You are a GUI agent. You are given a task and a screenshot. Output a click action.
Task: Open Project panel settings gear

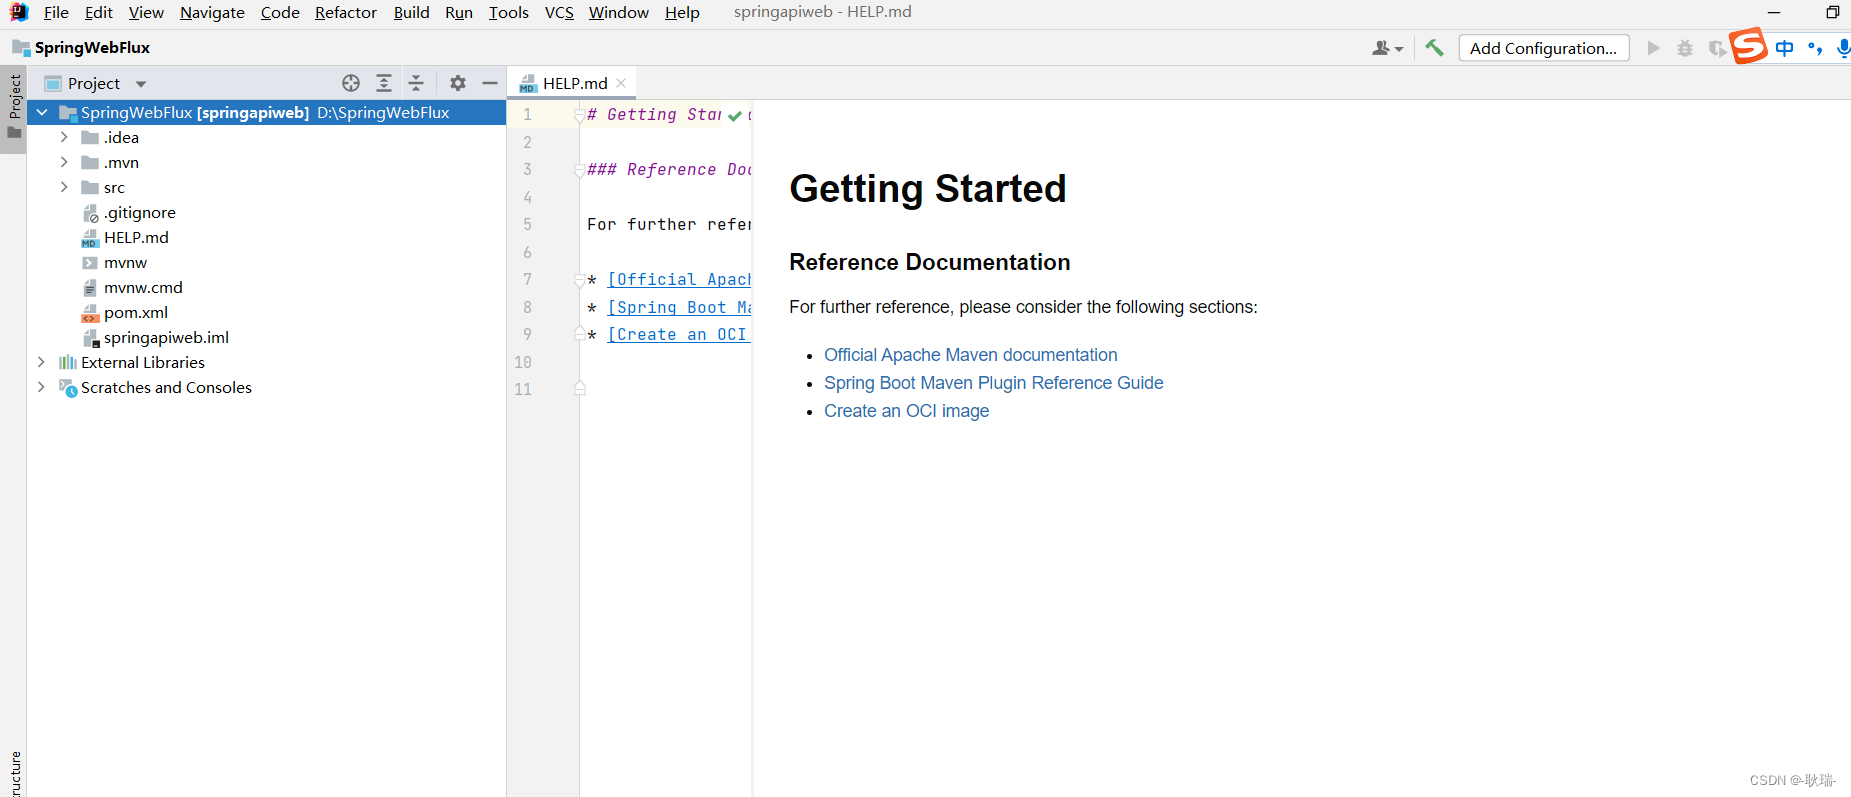pos(458,83)
